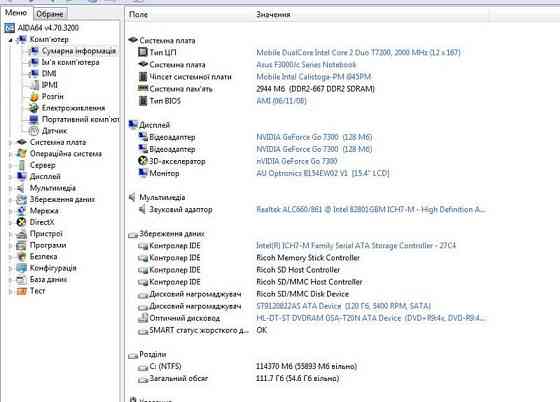Open Сумарна інформація icon in tree
560x402 pixels.
(x=35, y=51)
